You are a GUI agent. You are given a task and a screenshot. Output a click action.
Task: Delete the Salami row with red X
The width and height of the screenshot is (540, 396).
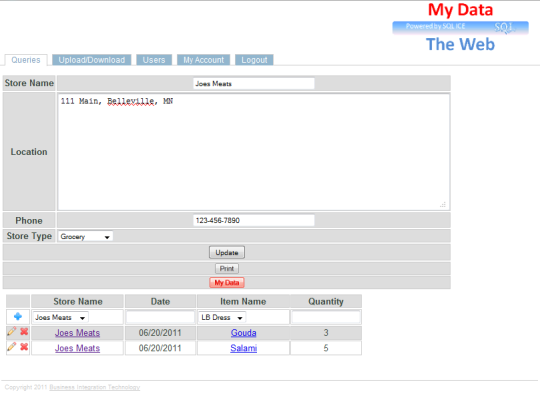(x=24, y=347)
